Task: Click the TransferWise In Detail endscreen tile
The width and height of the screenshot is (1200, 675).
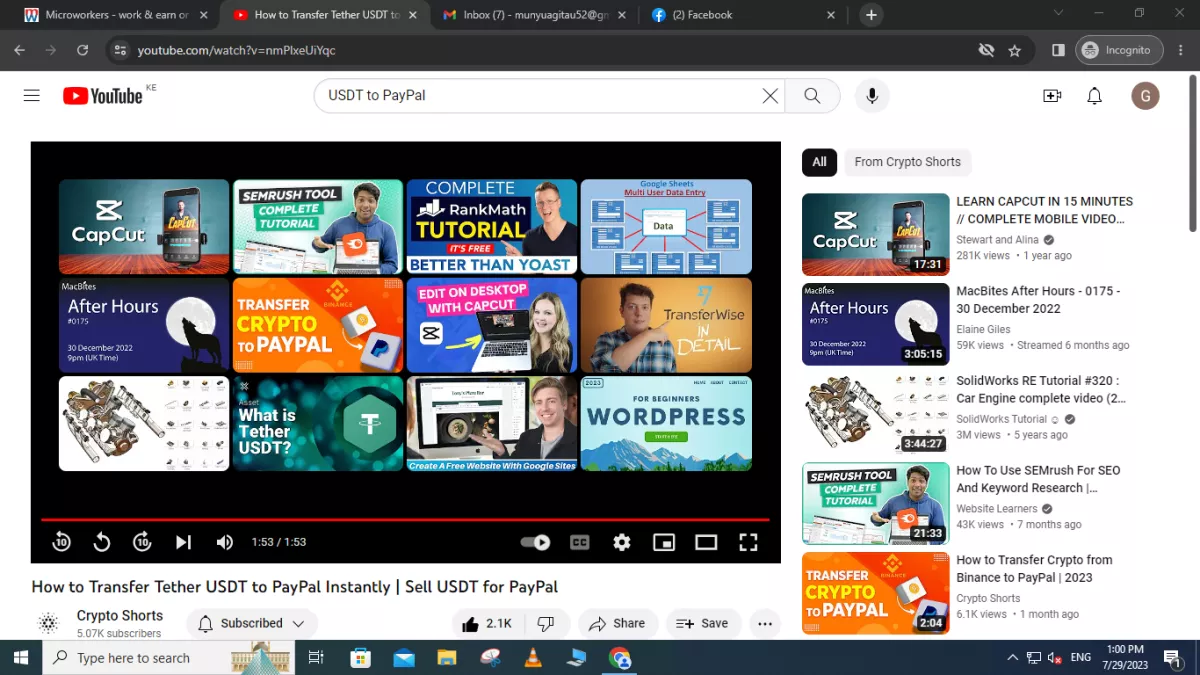Action: 666,325
